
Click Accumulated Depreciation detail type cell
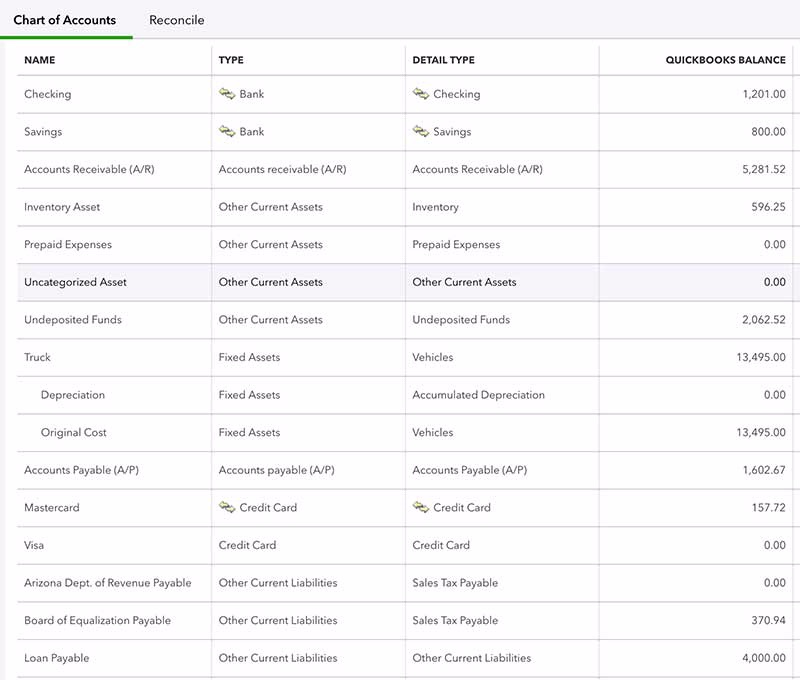[479, 395]
